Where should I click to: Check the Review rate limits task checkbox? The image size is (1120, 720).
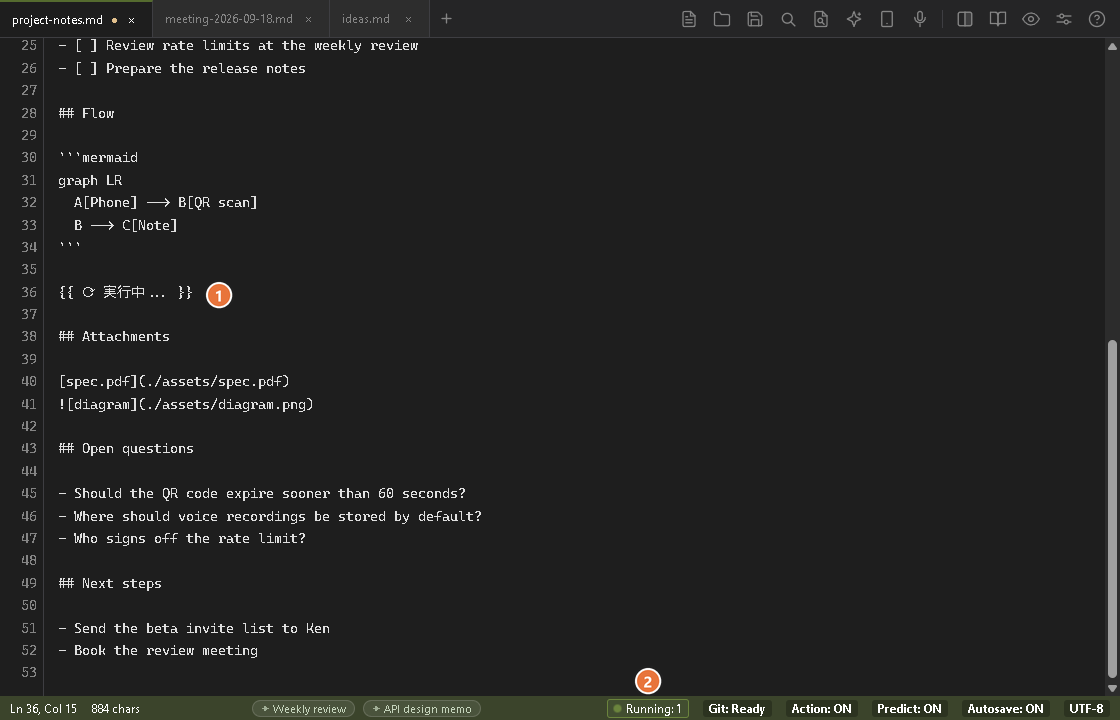(86, 46)
